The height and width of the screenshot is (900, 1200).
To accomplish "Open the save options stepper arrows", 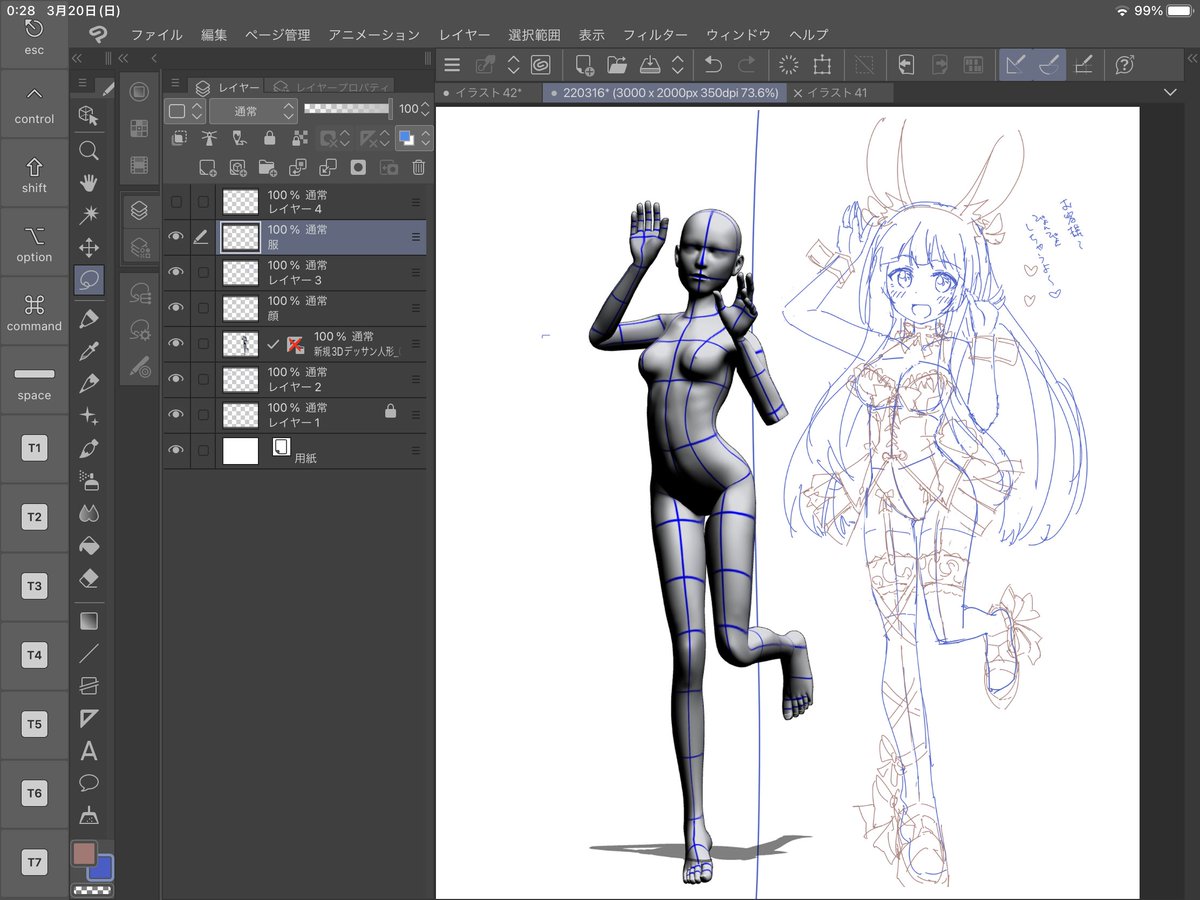I will click(677, 65).
